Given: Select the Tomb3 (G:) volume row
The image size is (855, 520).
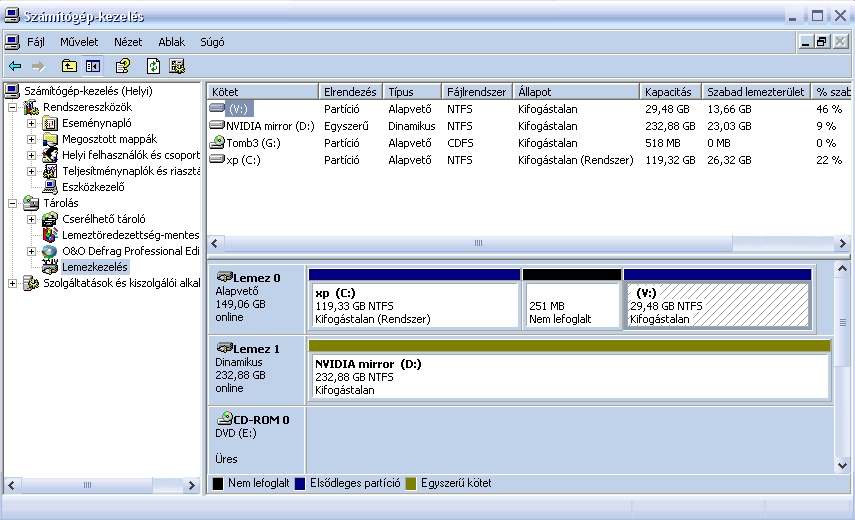Looking at the screenshot, I should pyautogui.click(x=255, y=143).
